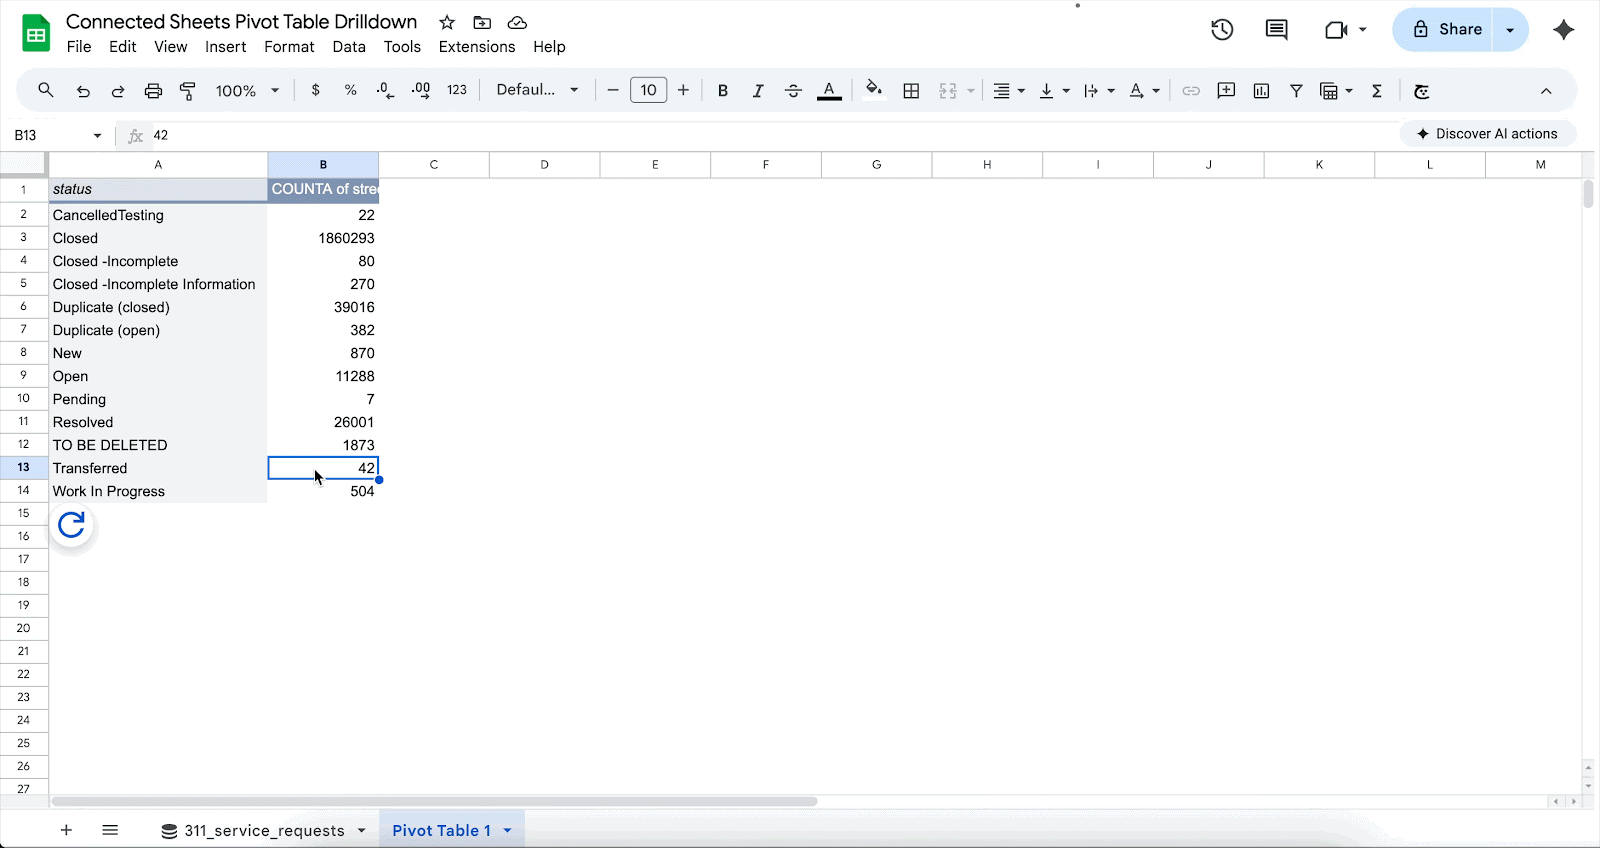Viewport: 1600px width, 848px height.
Task: Expand the zoom 100% dropdown
Action: tap(247, 91)
